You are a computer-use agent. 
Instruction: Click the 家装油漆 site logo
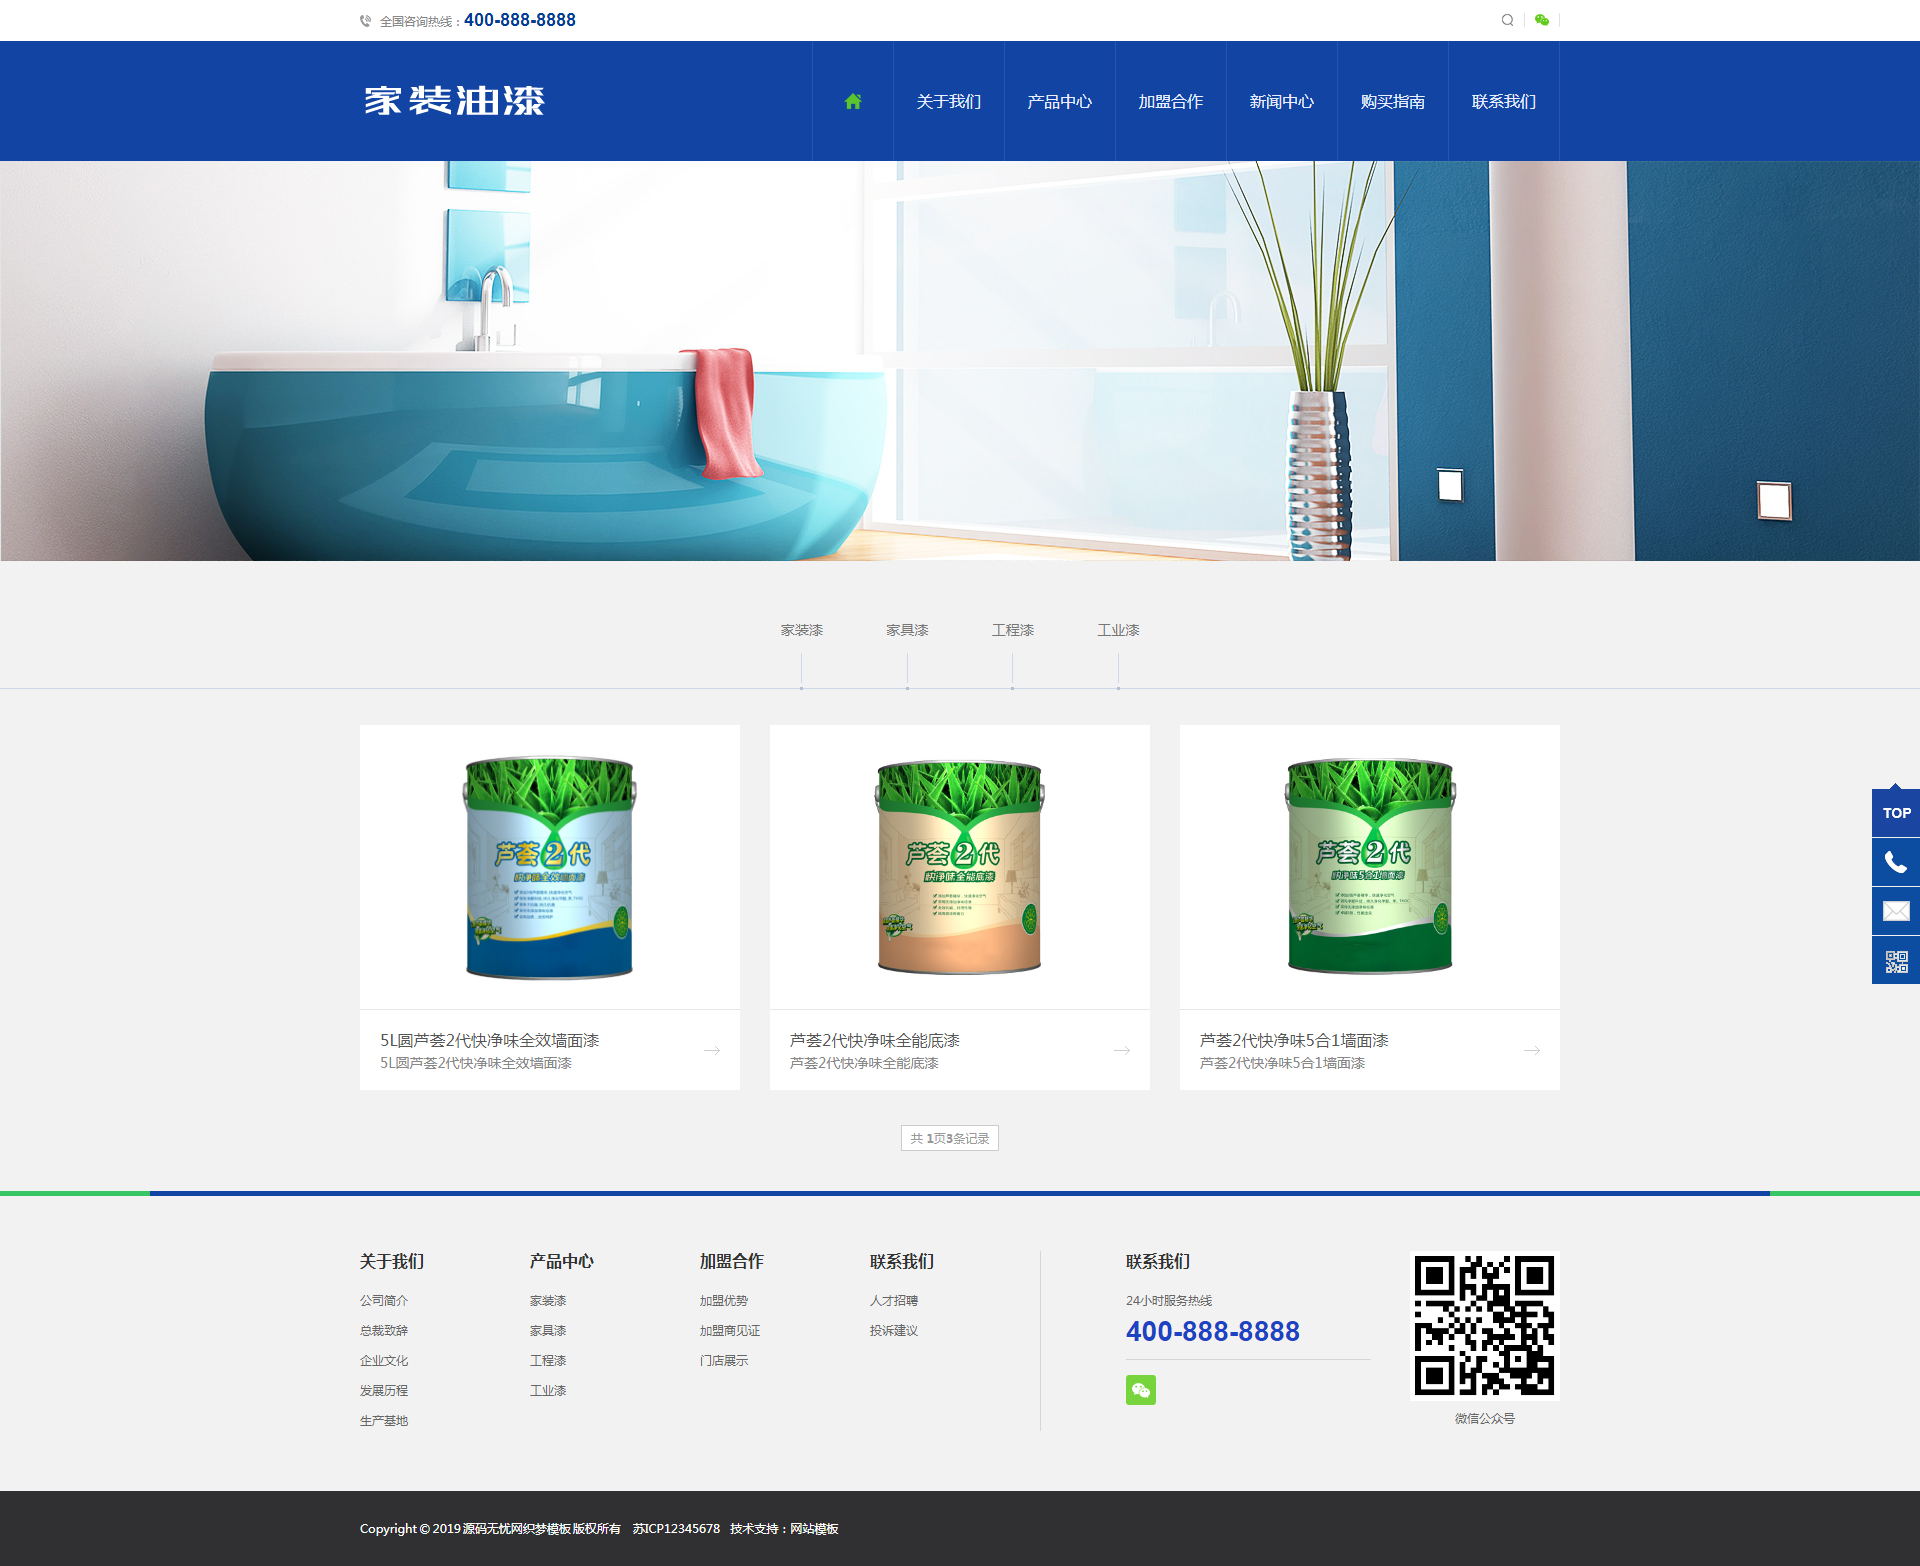click(454, 101)
